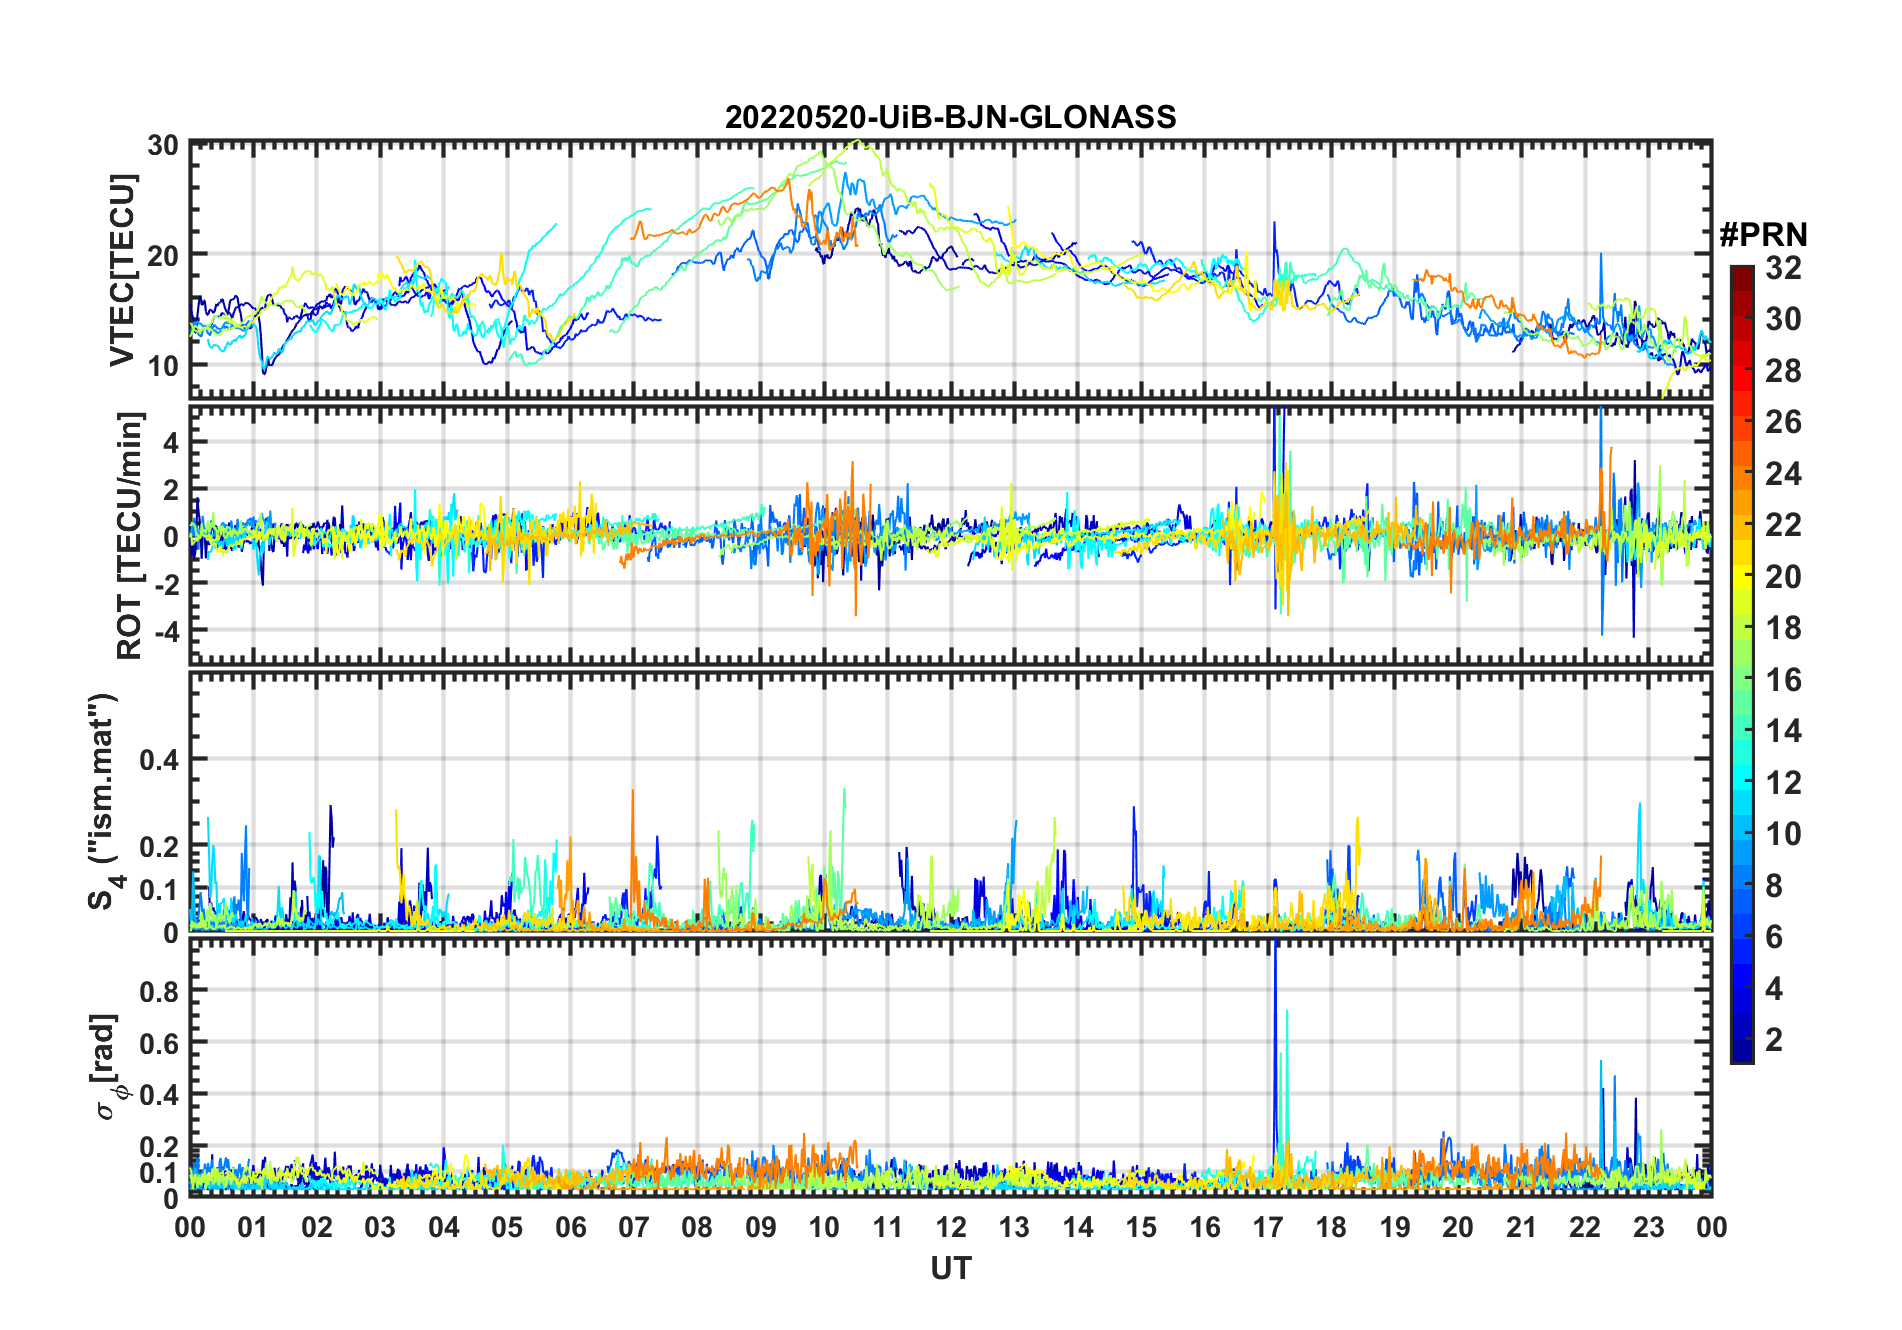This screenshot has width=1902, height=1330.
Task: Click the 30 tick label on VTEC axis
Action: (x=163, y=146)
